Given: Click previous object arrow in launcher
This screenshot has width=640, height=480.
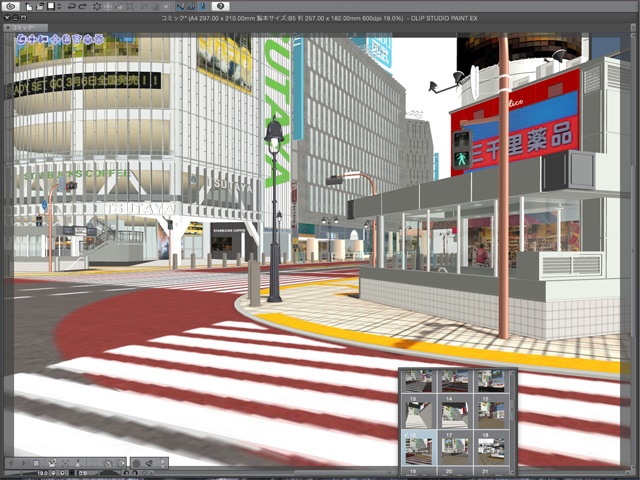Looking at the screenshot, I should 11,463.
